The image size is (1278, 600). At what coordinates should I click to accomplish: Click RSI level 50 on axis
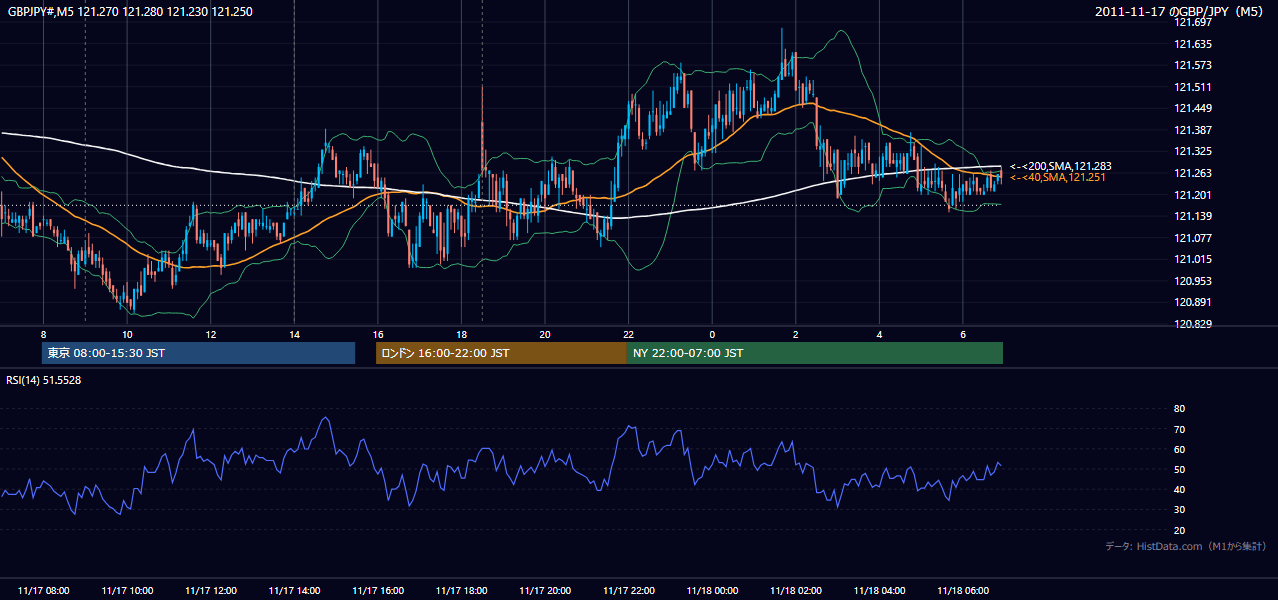tap(1180, 469)
